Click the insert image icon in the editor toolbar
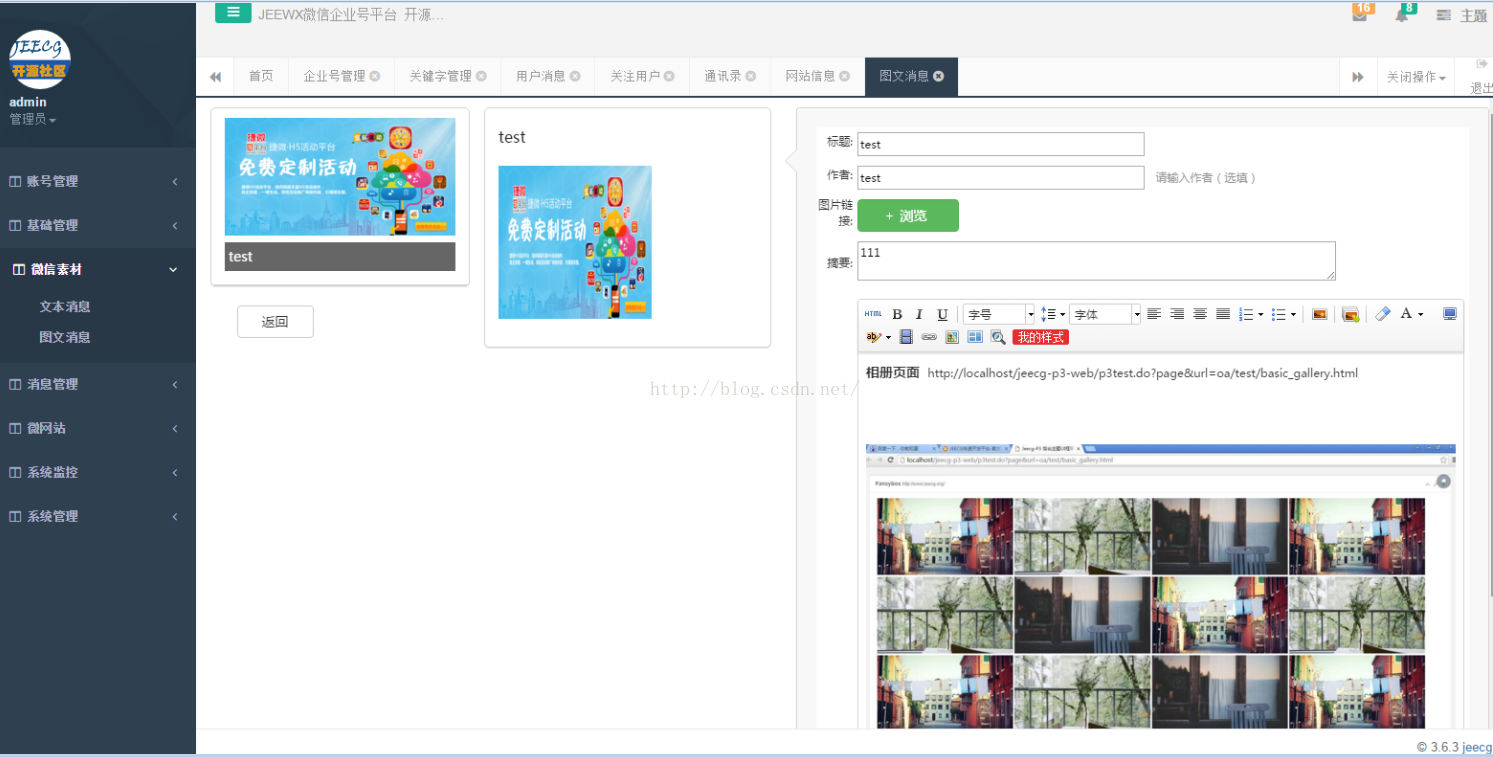 (1319, 313)
